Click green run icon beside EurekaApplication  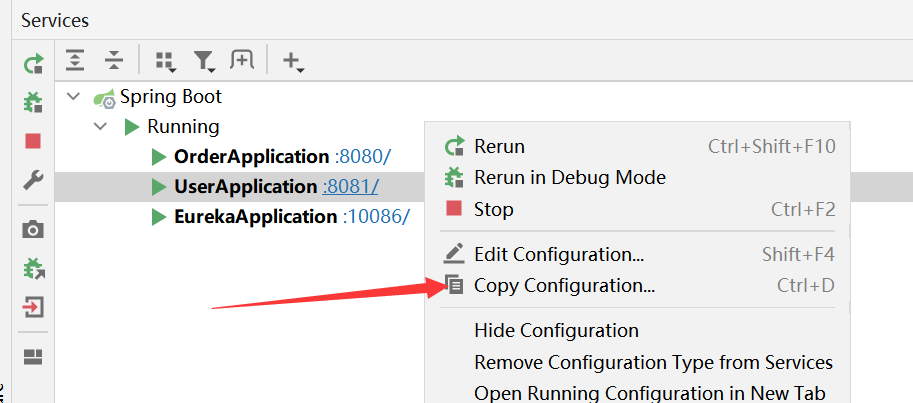pyautogui.click(x=159, y=217)
